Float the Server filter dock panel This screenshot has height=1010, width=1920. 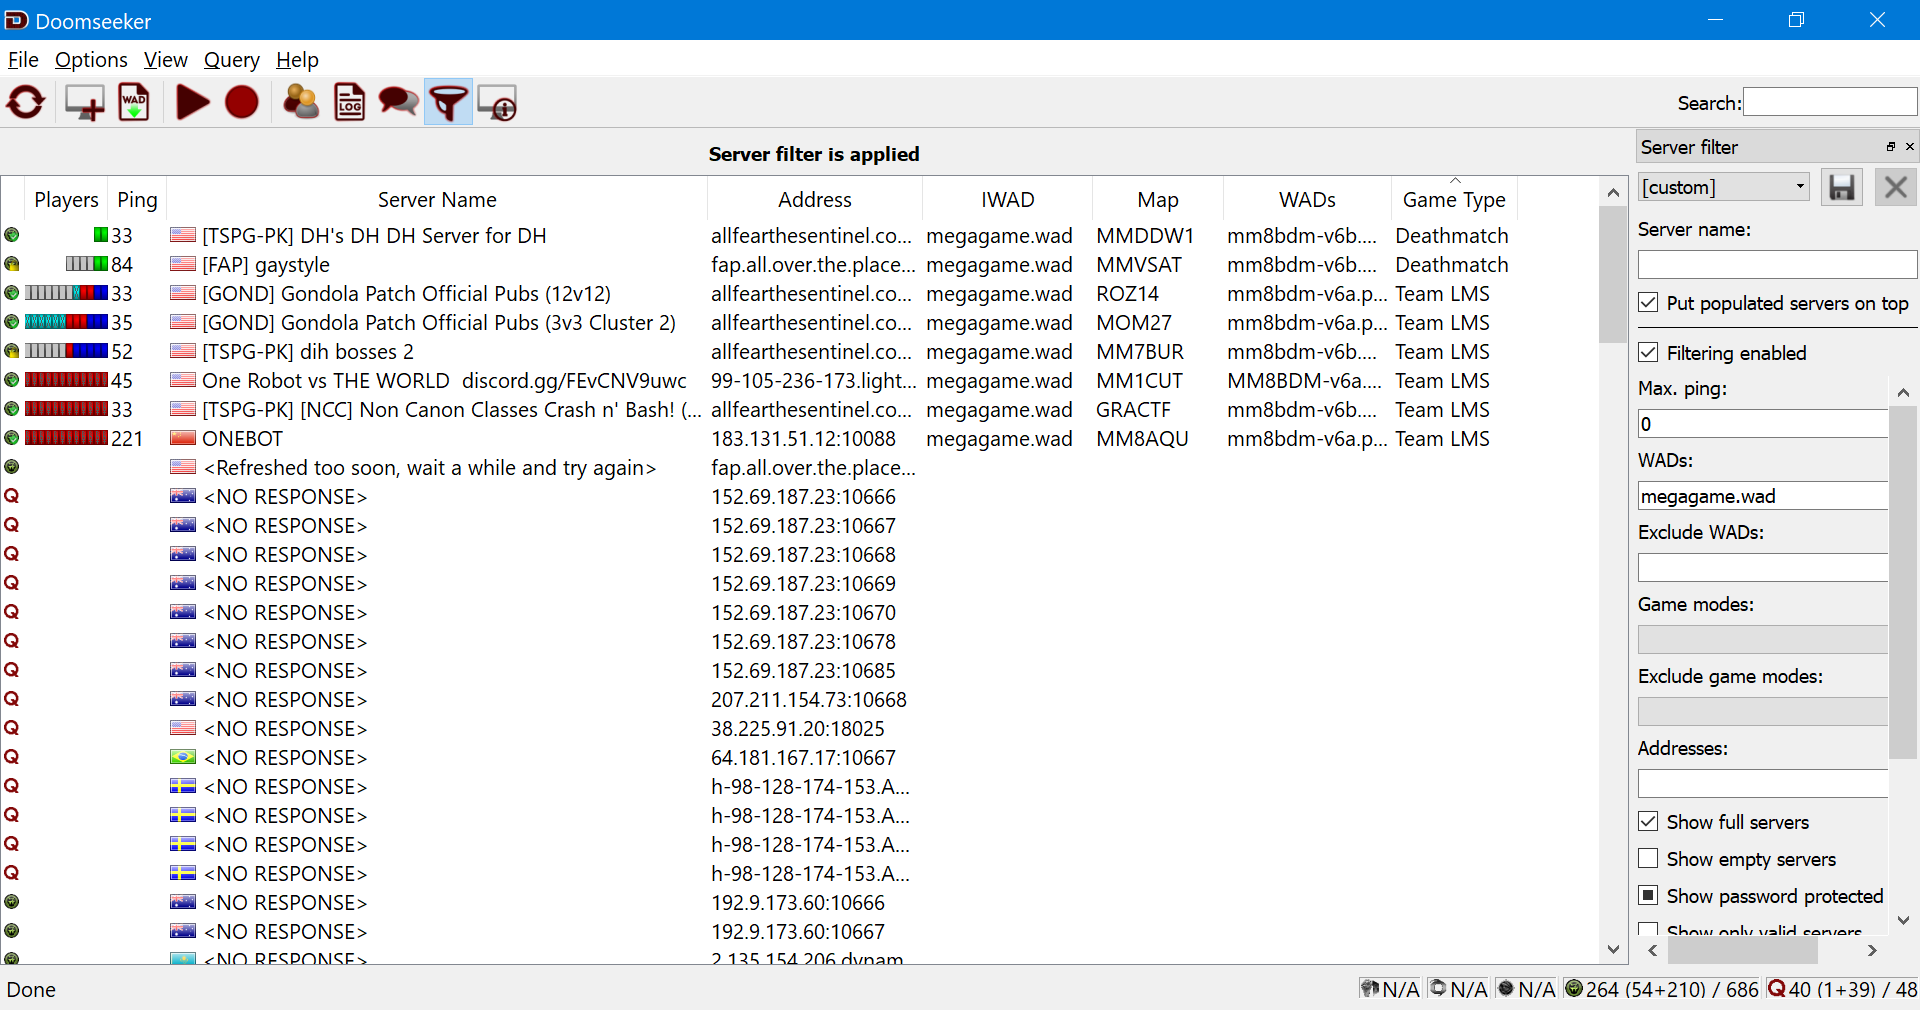[x=1891, y=147]
